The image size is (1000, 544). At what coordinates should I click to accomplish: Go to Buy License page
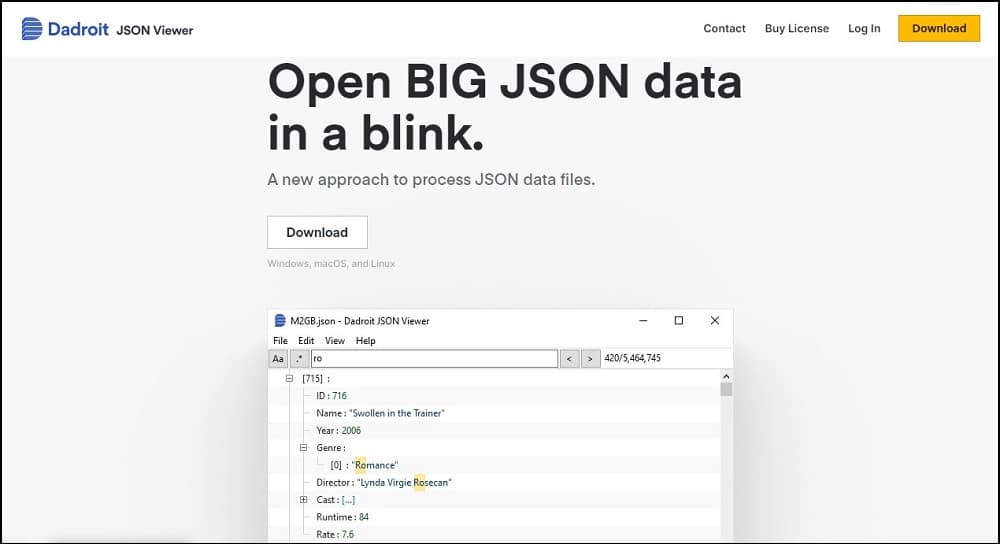797,28
